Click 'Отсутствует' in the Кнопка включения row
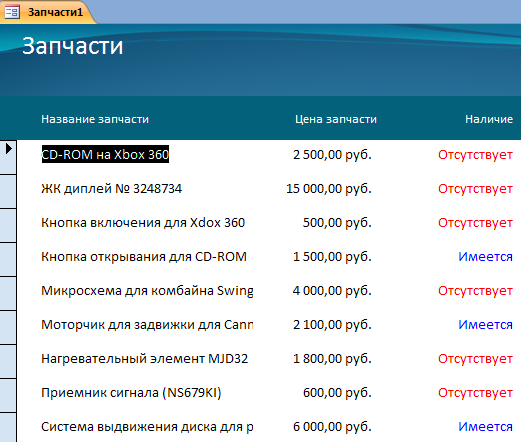The width and height of the screenshot is (521, 442). click(475, 223)
